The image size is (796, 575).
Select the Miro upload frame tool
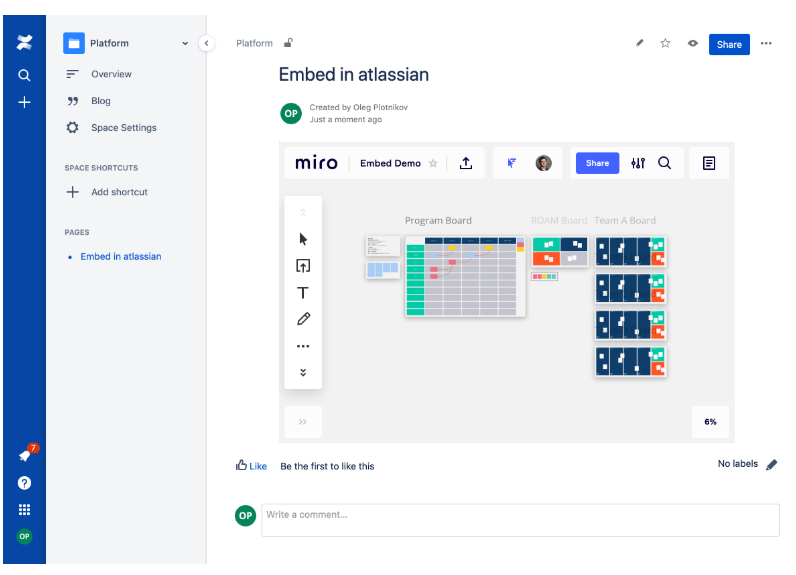(x=303, y=266)
